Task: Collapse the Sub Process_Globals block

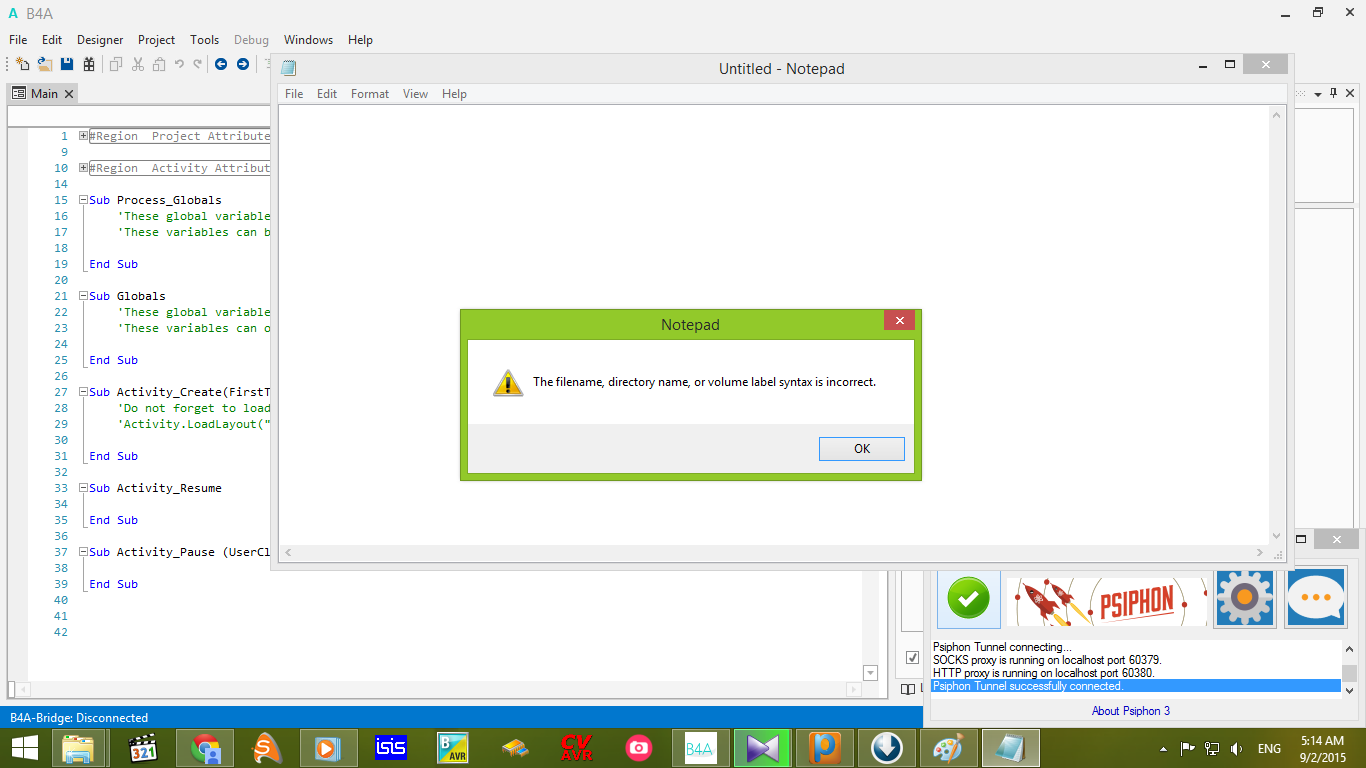Action: 84,200
